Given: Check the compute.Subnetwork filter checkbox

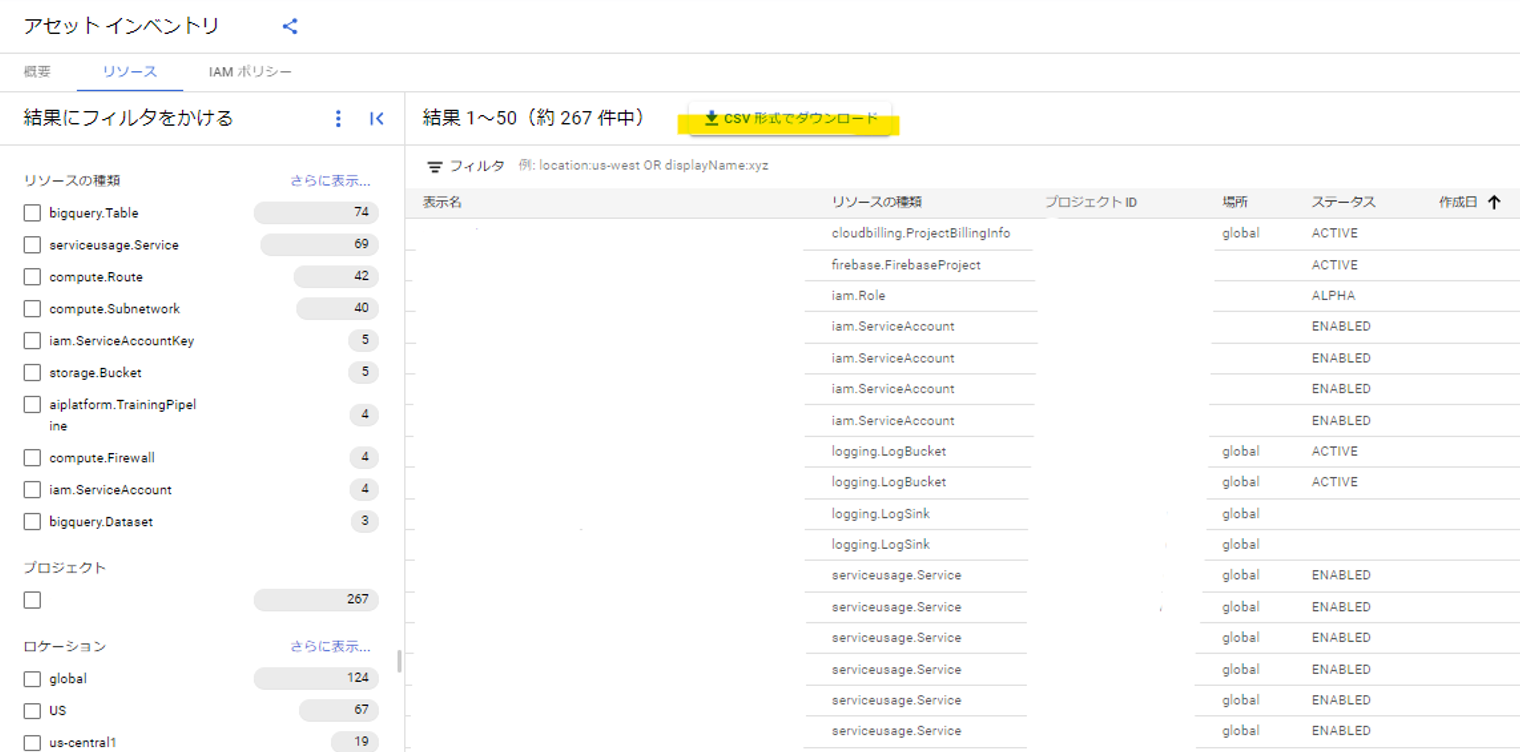Looking at the screenshot, I should coord(30,308).
